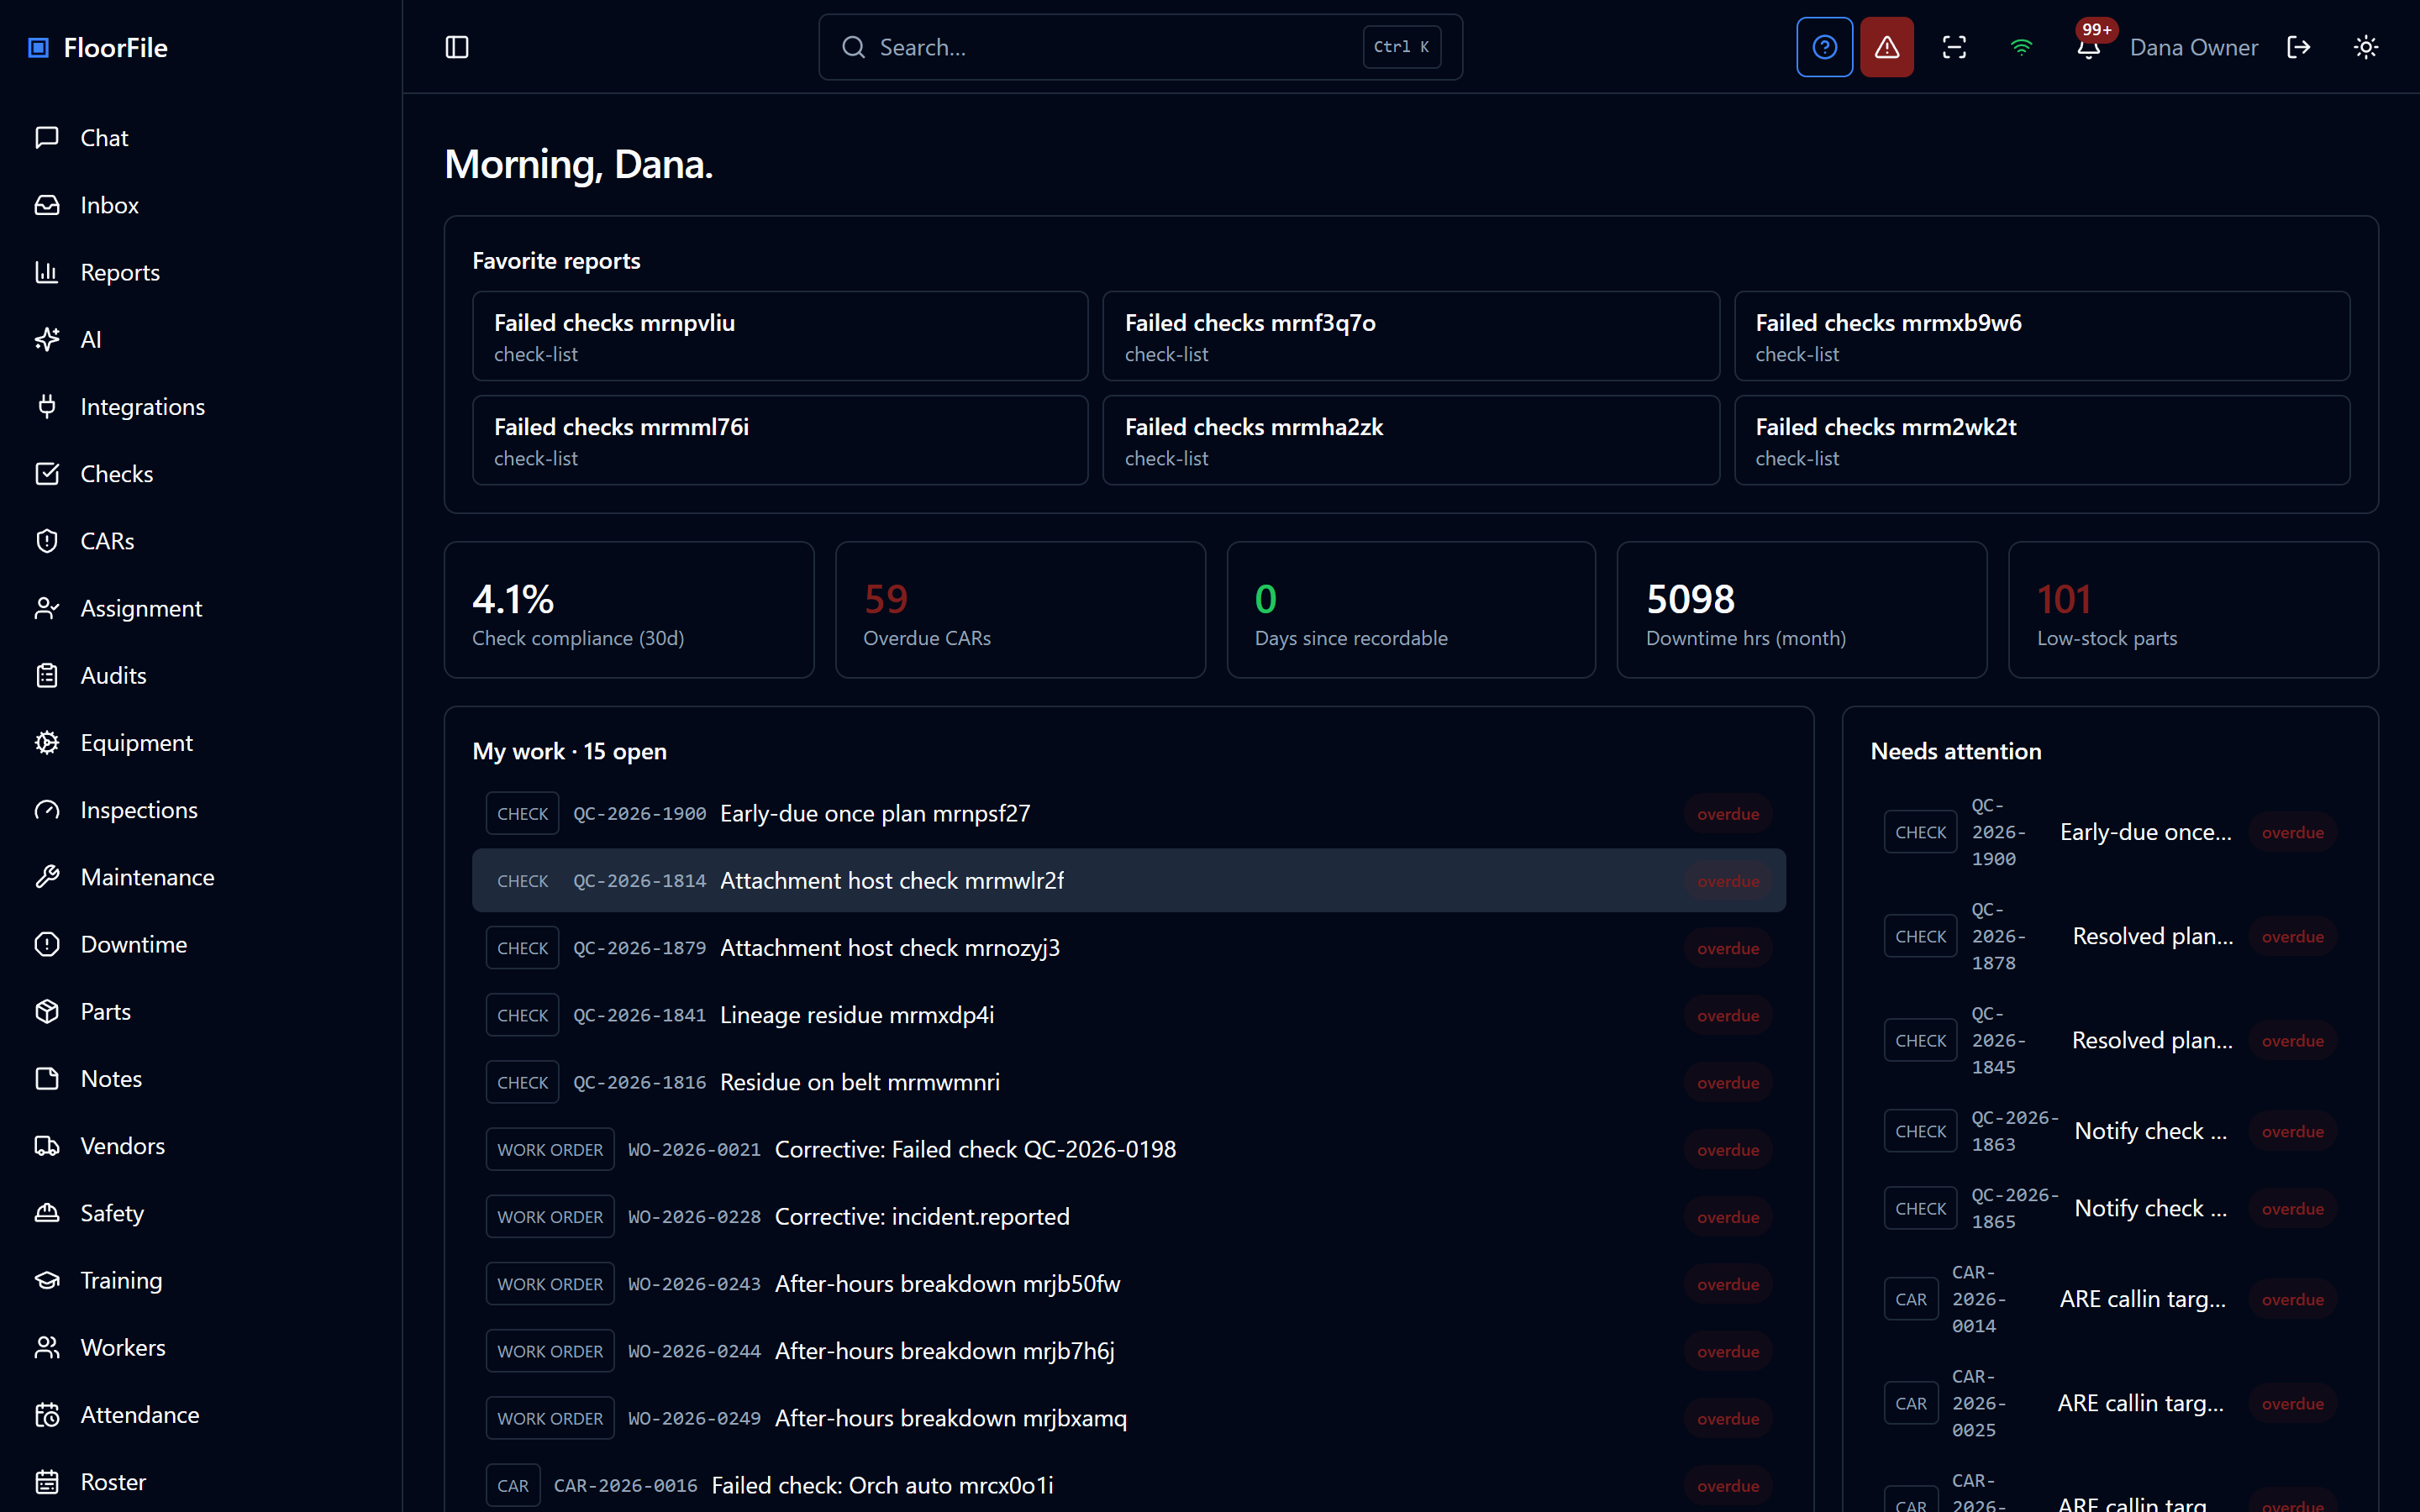The image size is (2420, 1512).
Task: Click the Parts box icon
Action: point(47,1012)
